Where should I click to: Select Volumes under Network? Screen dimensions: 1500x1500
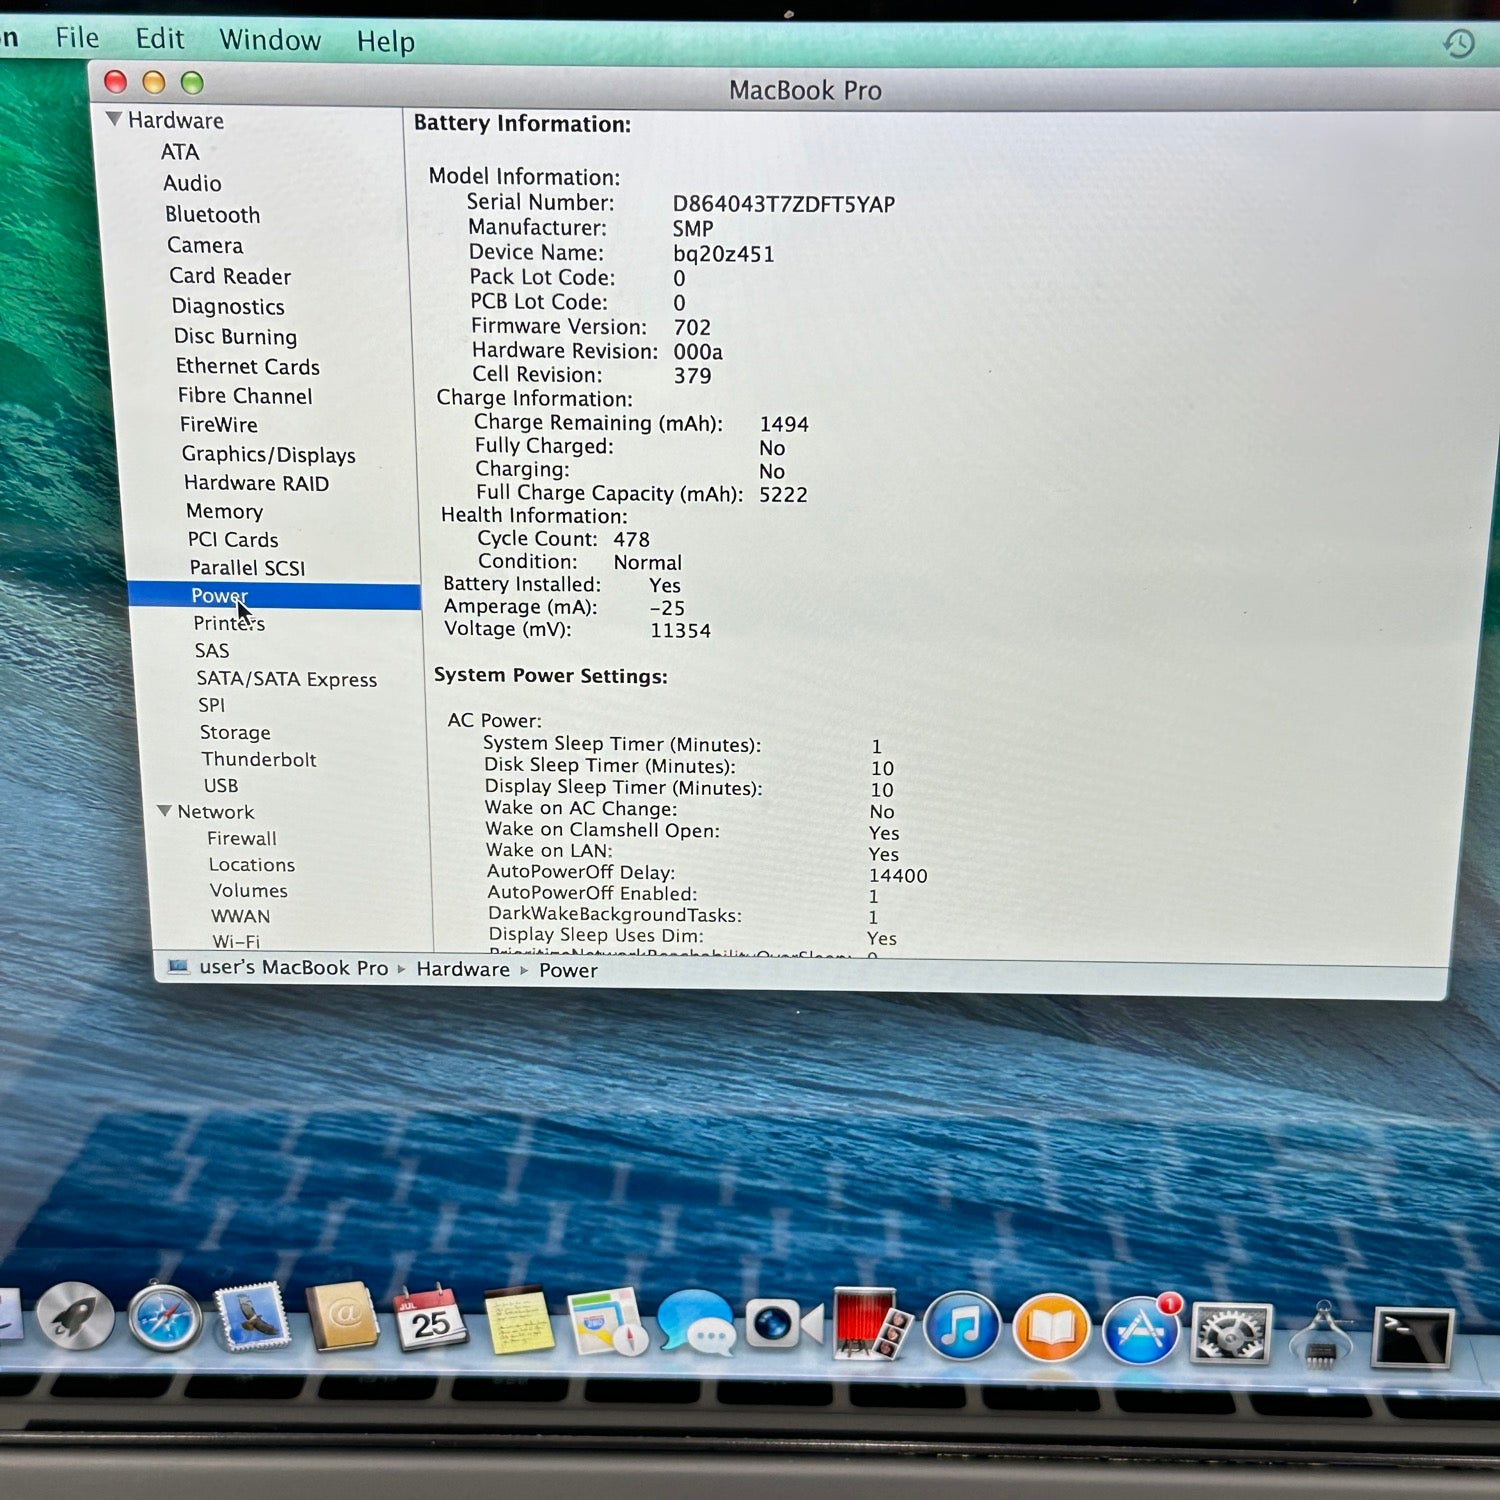click(x=249, y=890)
